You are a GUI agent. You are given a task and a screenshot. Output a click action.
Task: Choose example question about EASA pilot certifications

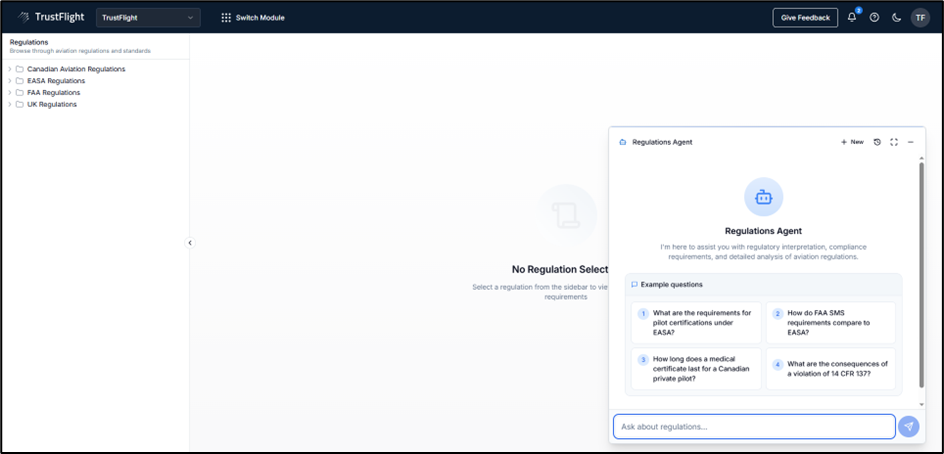point(696,322)
